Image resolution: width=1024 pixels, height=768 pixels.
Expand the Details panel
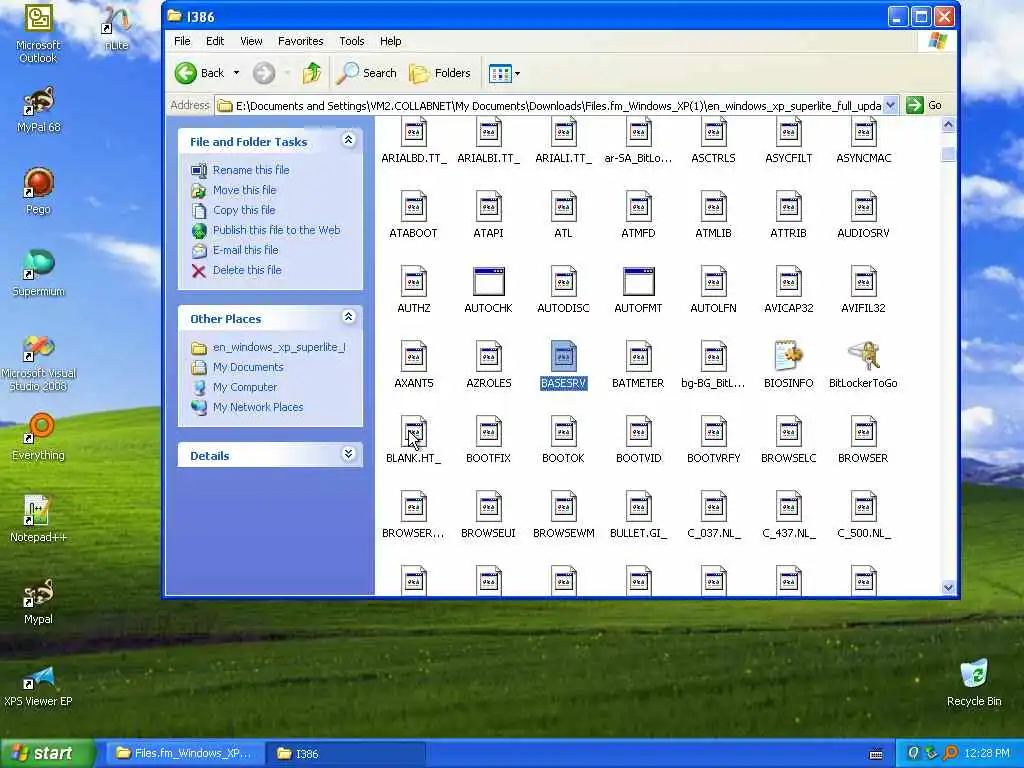tap(348, 454)
